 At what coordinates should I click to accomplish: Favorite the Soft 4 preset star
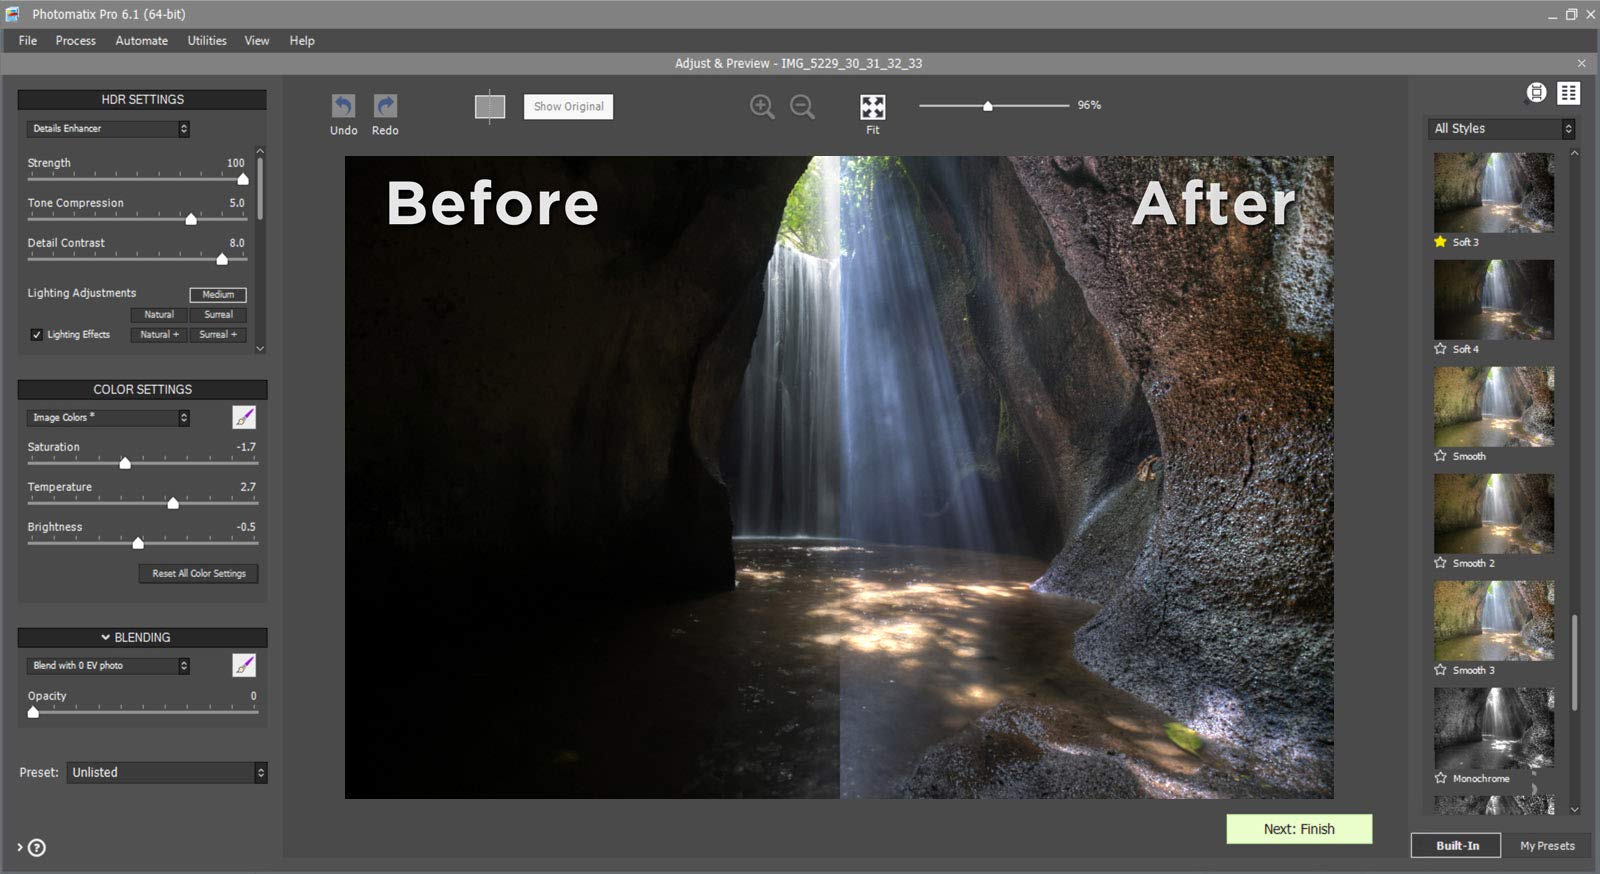[1440, 349]
